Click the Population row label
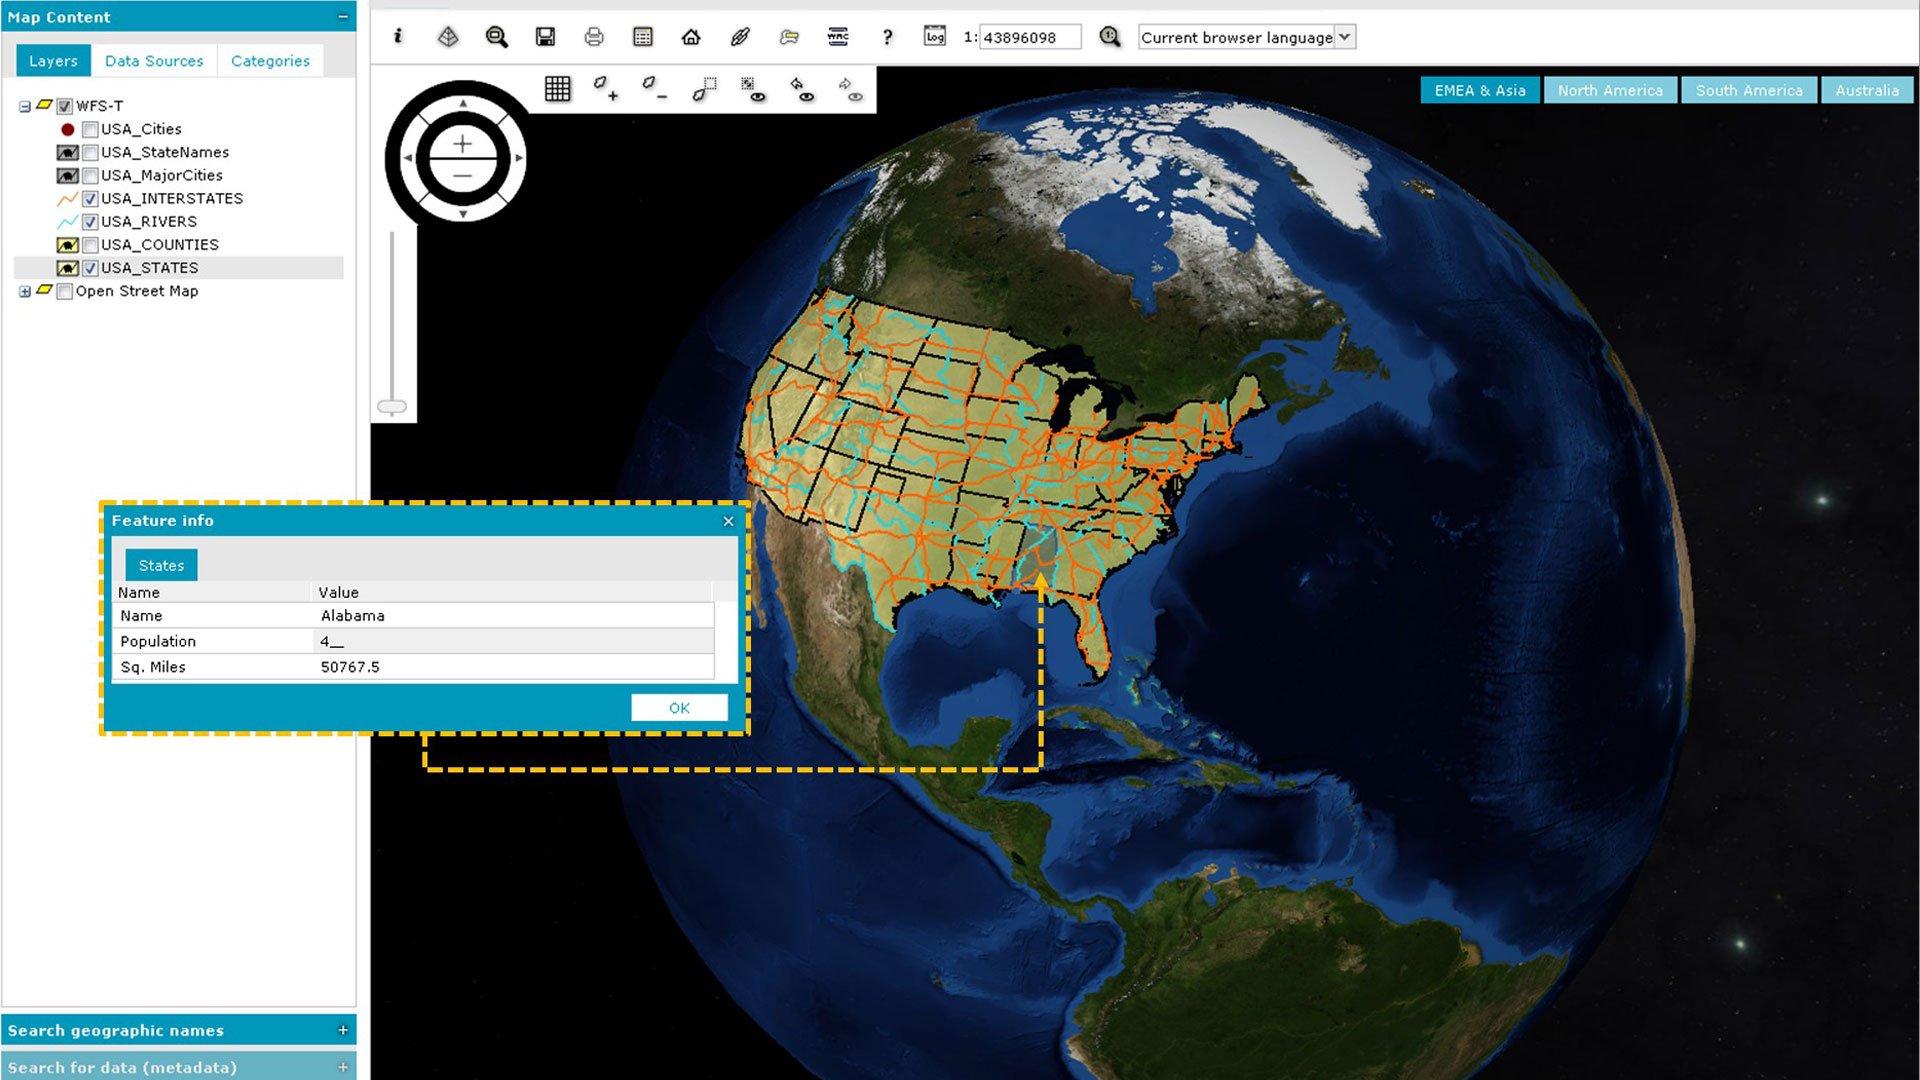This screenshot has height=1080, width=1920. pyautogui.click(x=158, y=641)
